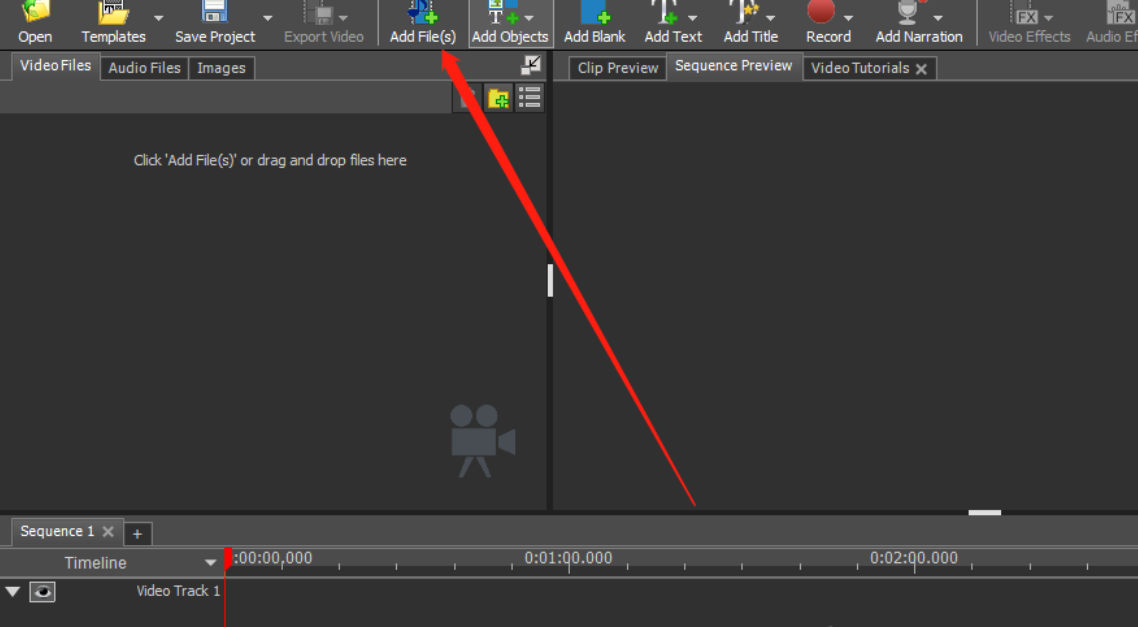This screenshot has height=627, width=1138.
Task: Open the Video Effects FX button
Action: (x=1028, y=24)
